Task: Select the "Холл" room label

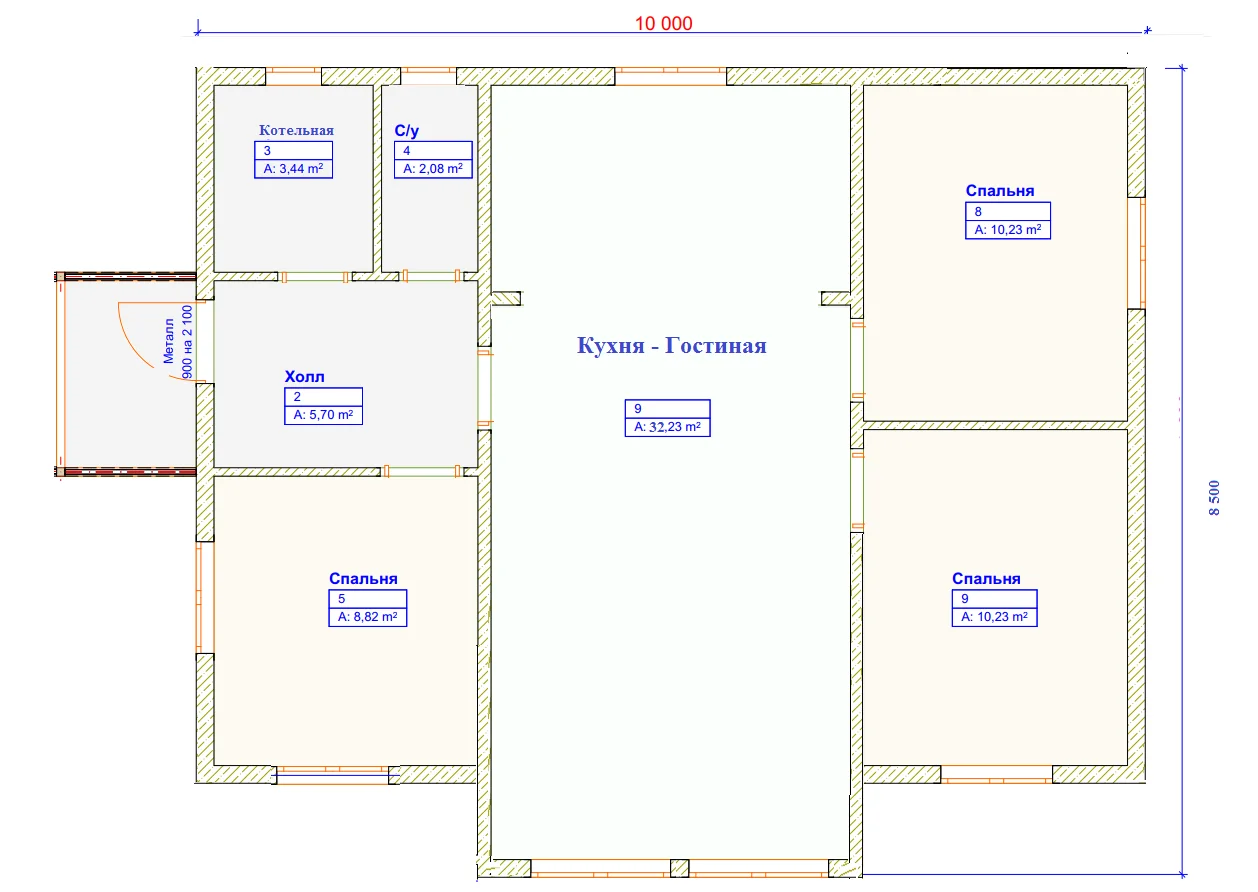Action: tap(305, 377)
